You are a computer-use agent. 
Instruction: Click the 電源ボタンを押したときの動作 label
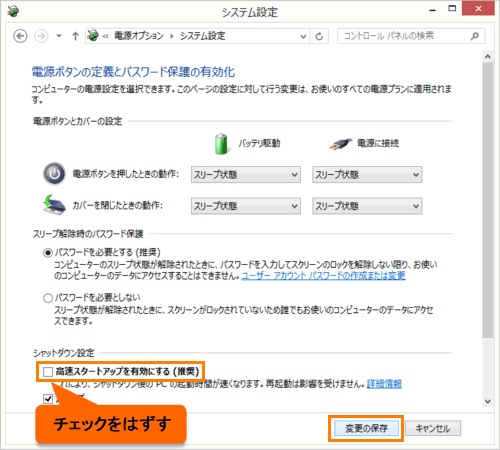pos(126,174)
